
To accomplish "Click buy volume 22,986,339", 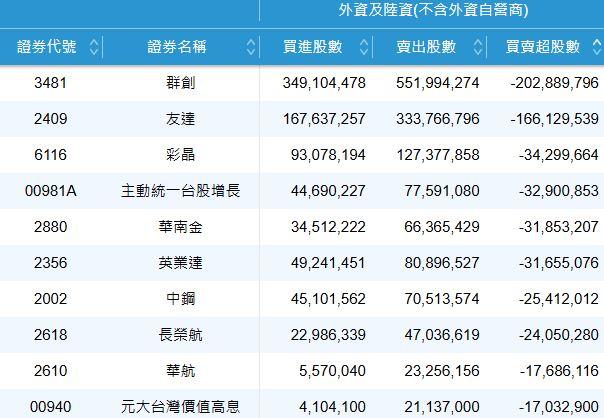I will [x=328, y=335].
